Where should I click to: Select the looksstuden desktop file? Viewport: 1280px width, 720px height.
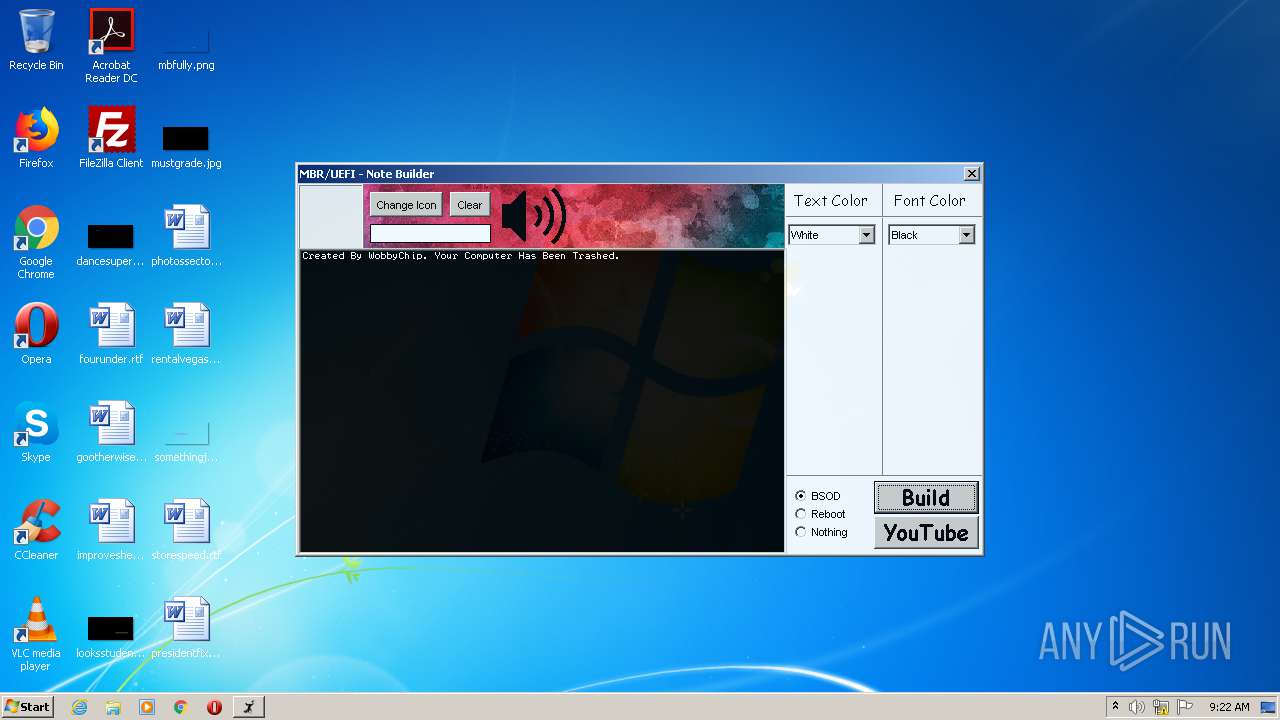(x=111, y=637)
